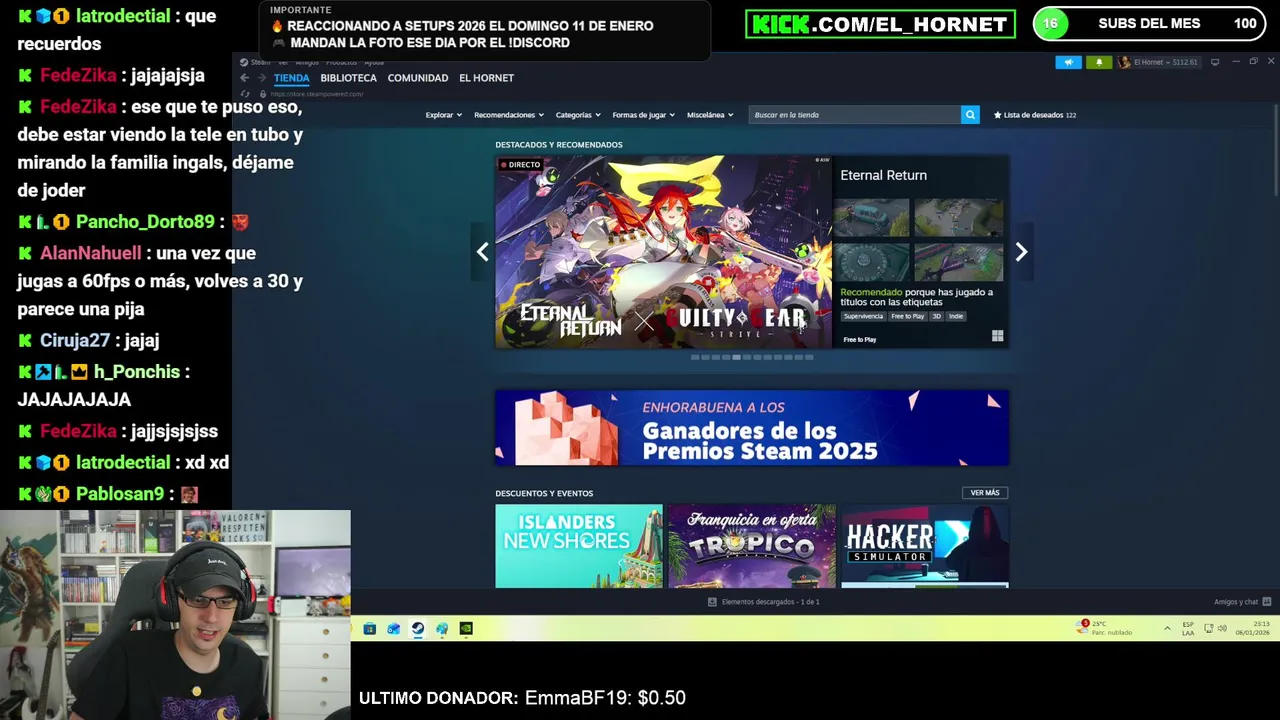Viewport: 1280px width, 720px height.
Task: Click the VER MÁS button
Action: [984, 493]
